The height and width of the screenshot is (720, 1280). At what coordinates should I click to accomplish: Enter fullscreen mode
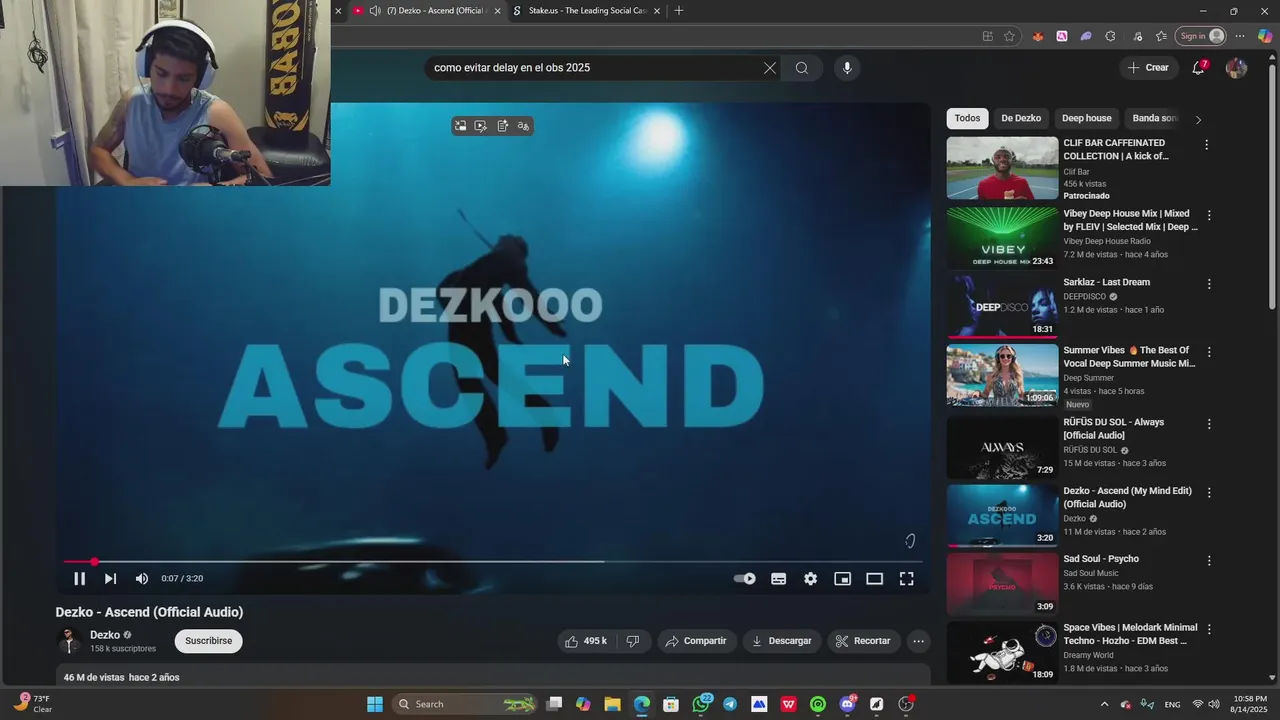coord(906,578)
